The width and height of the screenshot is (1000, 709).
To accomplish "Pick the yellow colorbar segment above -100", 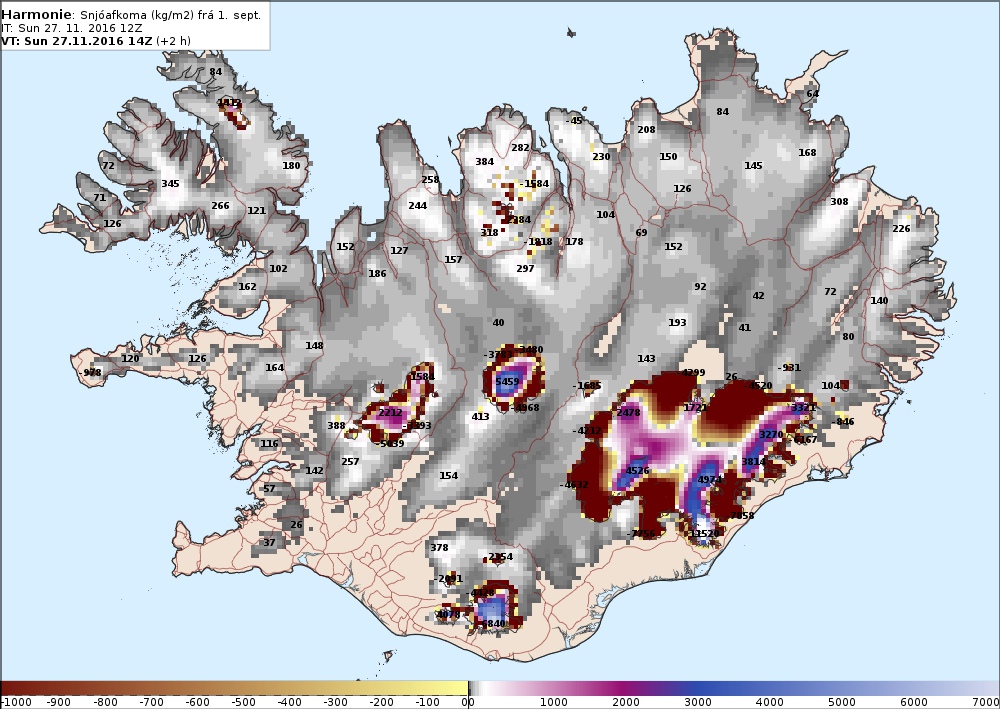I will coord(427,688).
